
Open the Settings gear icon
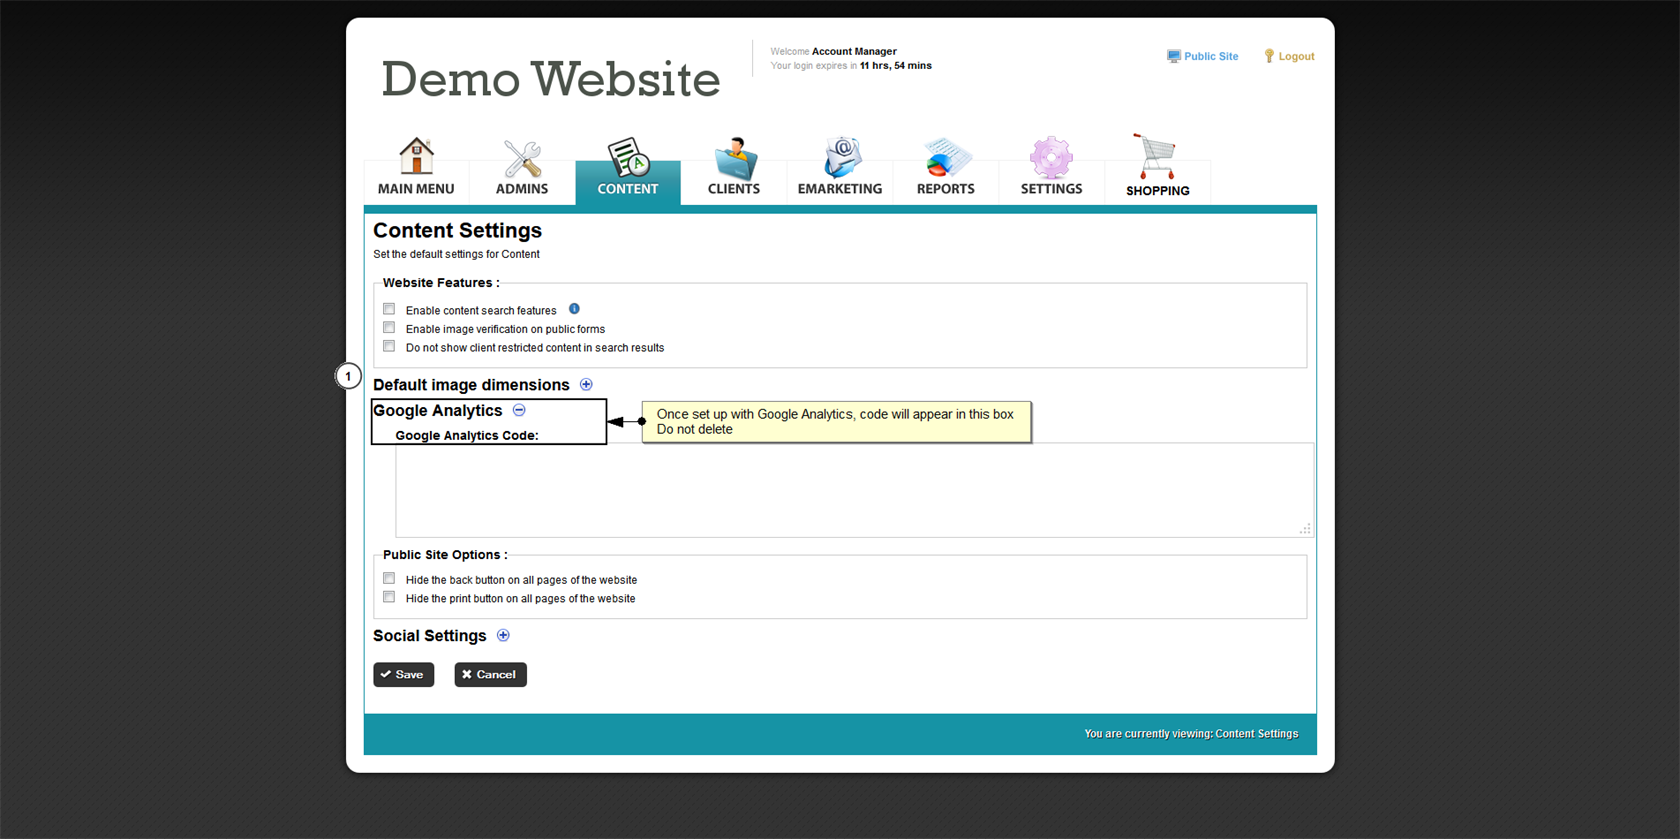coord(1051,159)
